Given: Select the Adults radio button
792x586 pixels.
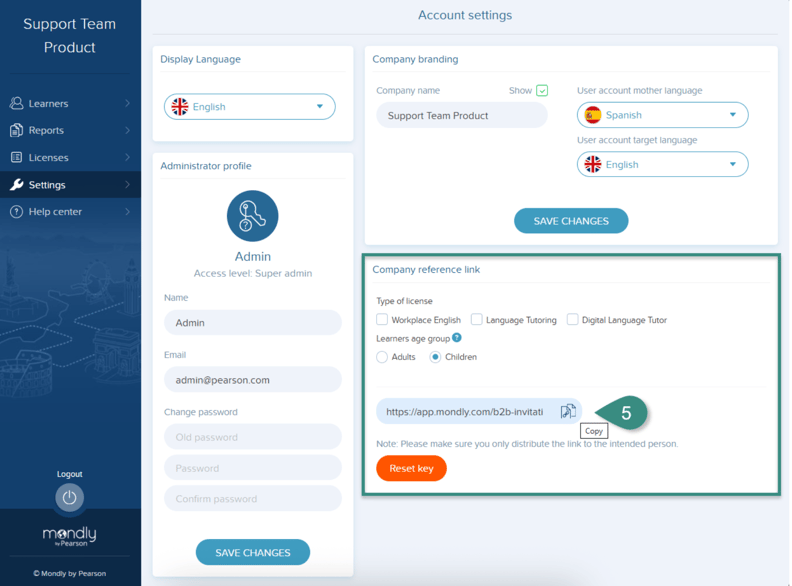Looking at the screenshot, I should click(x=382, y=357).
